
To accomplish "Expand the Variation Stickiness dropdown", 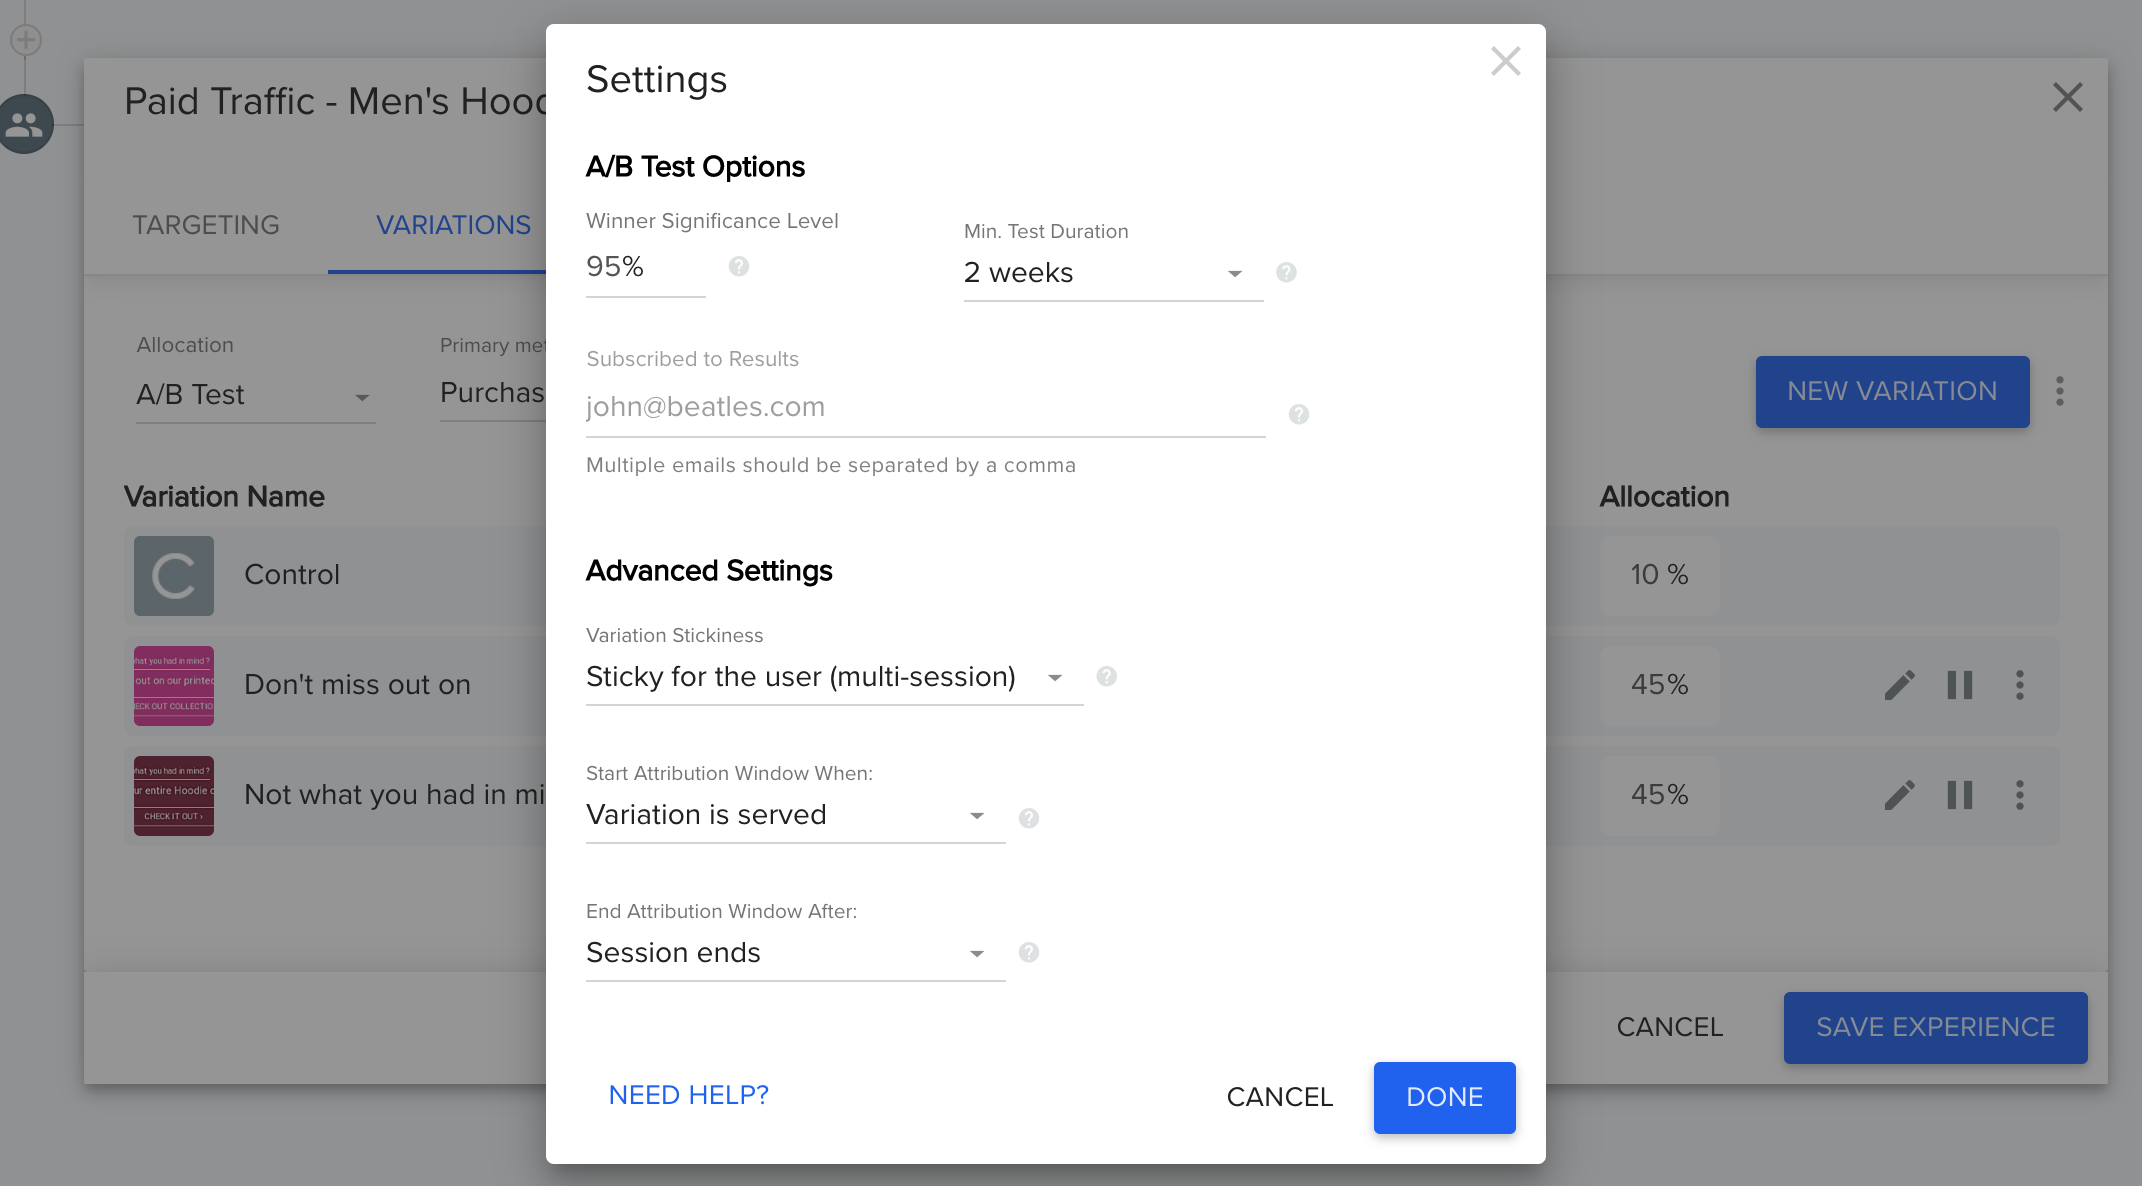I will 834,678.
